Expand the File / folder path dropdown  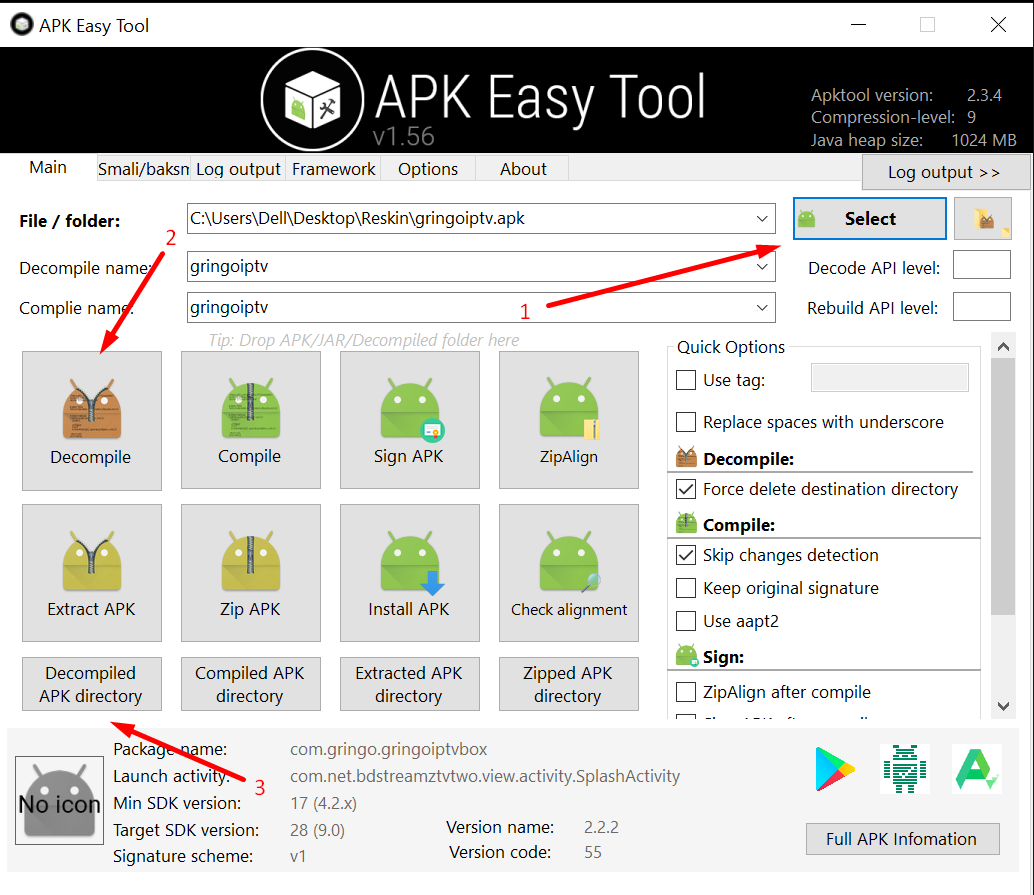tap(764, 218)
